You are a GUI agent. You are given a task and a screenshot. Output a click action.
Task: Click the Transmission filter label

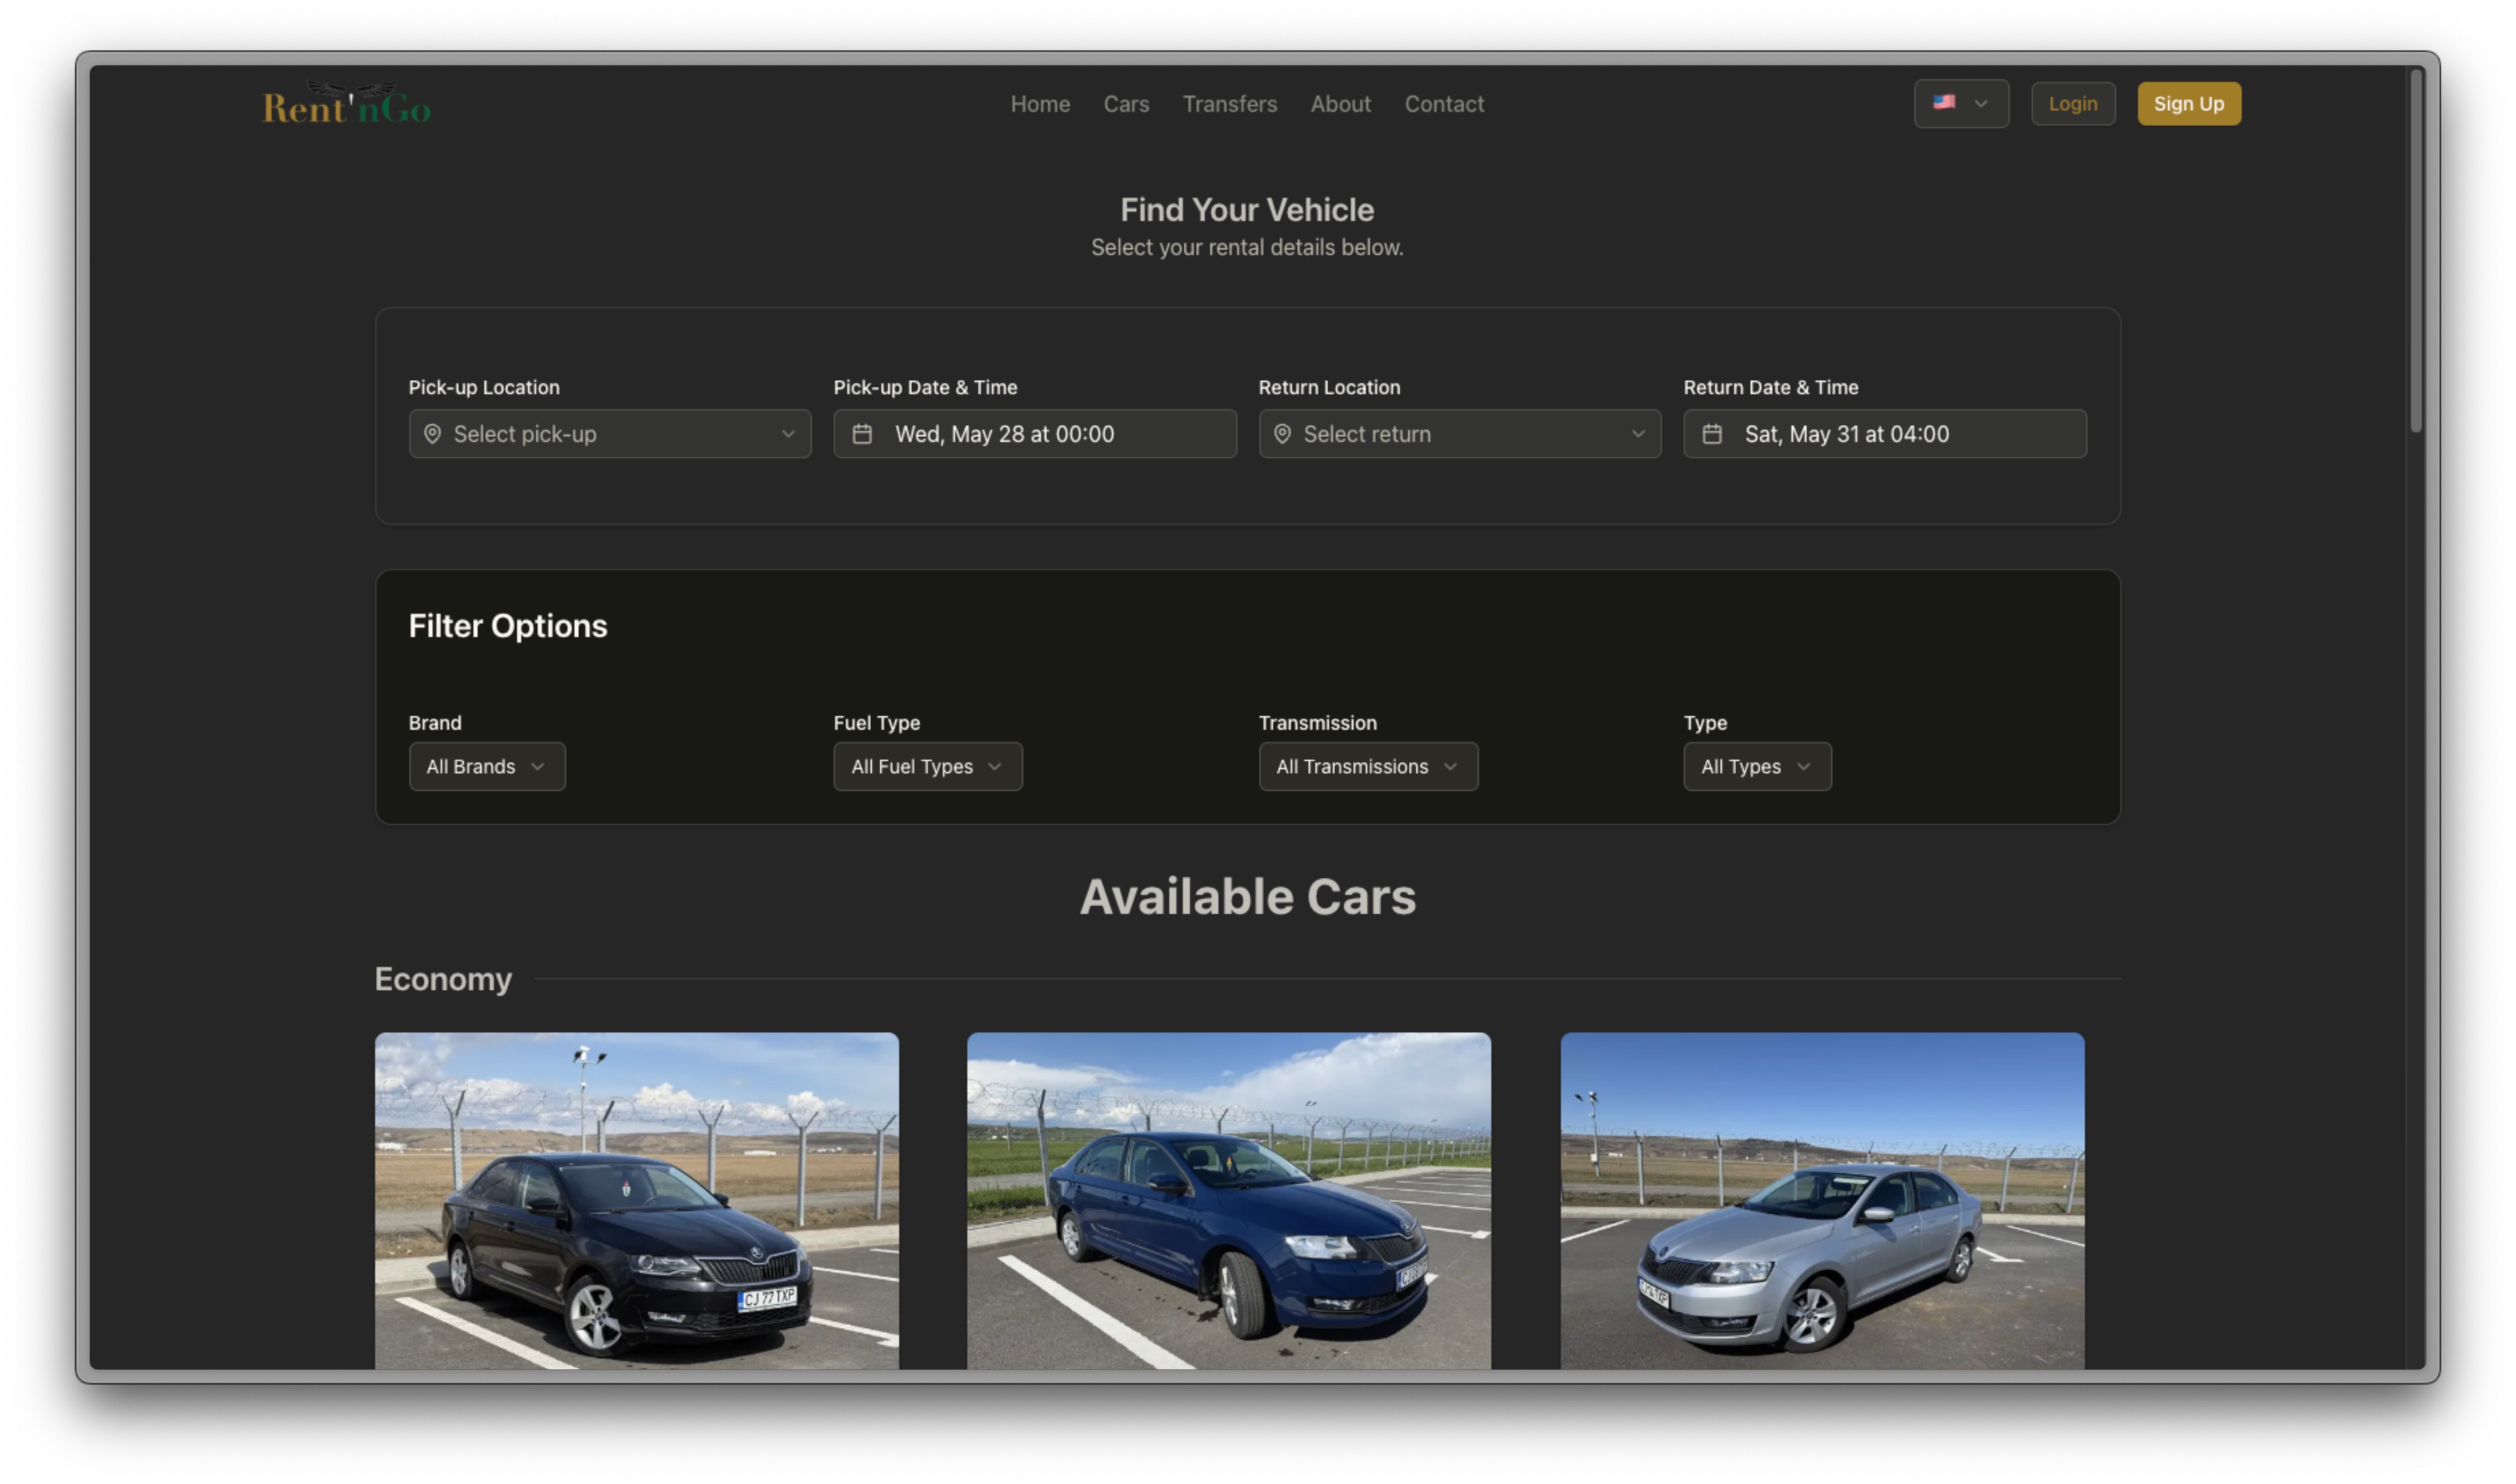coord(1318,723)
